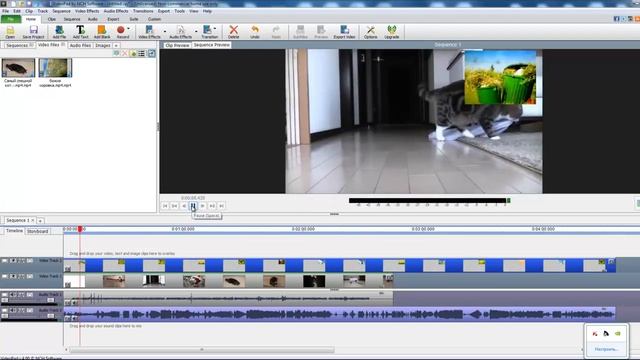Jump to the start of the sequence
This screenshot has width=640, height=360.
pos(165,206)
